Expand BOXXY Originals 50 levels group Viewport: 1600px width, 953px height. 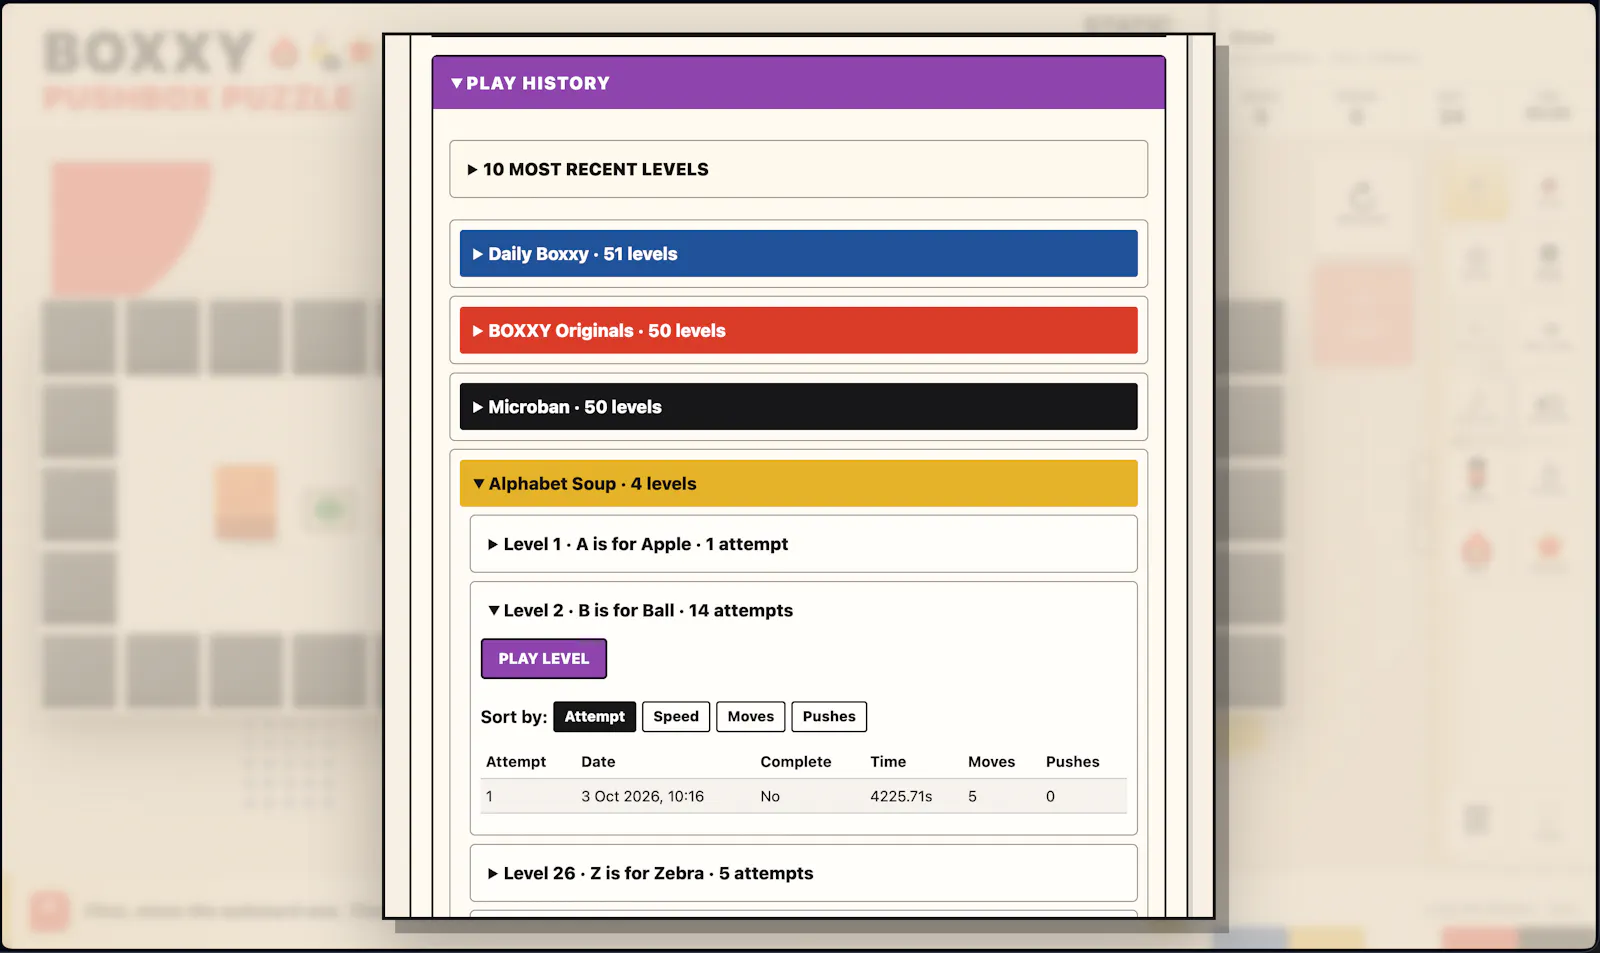coord(798,331)
